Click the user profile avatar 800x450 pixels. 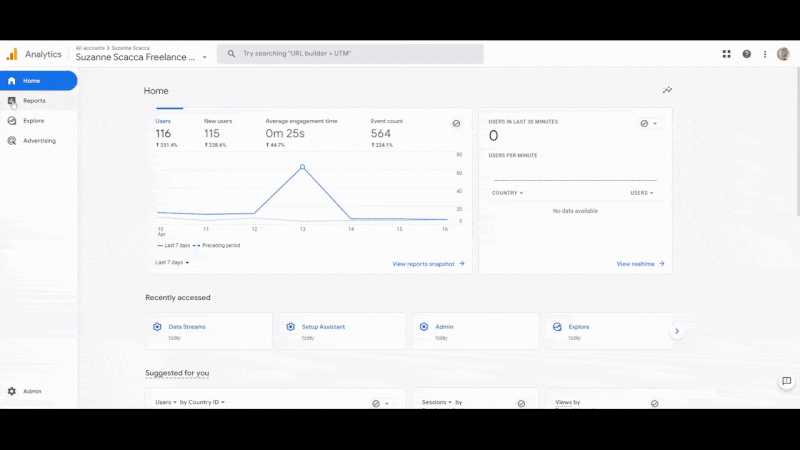click(x=783, y=54)
